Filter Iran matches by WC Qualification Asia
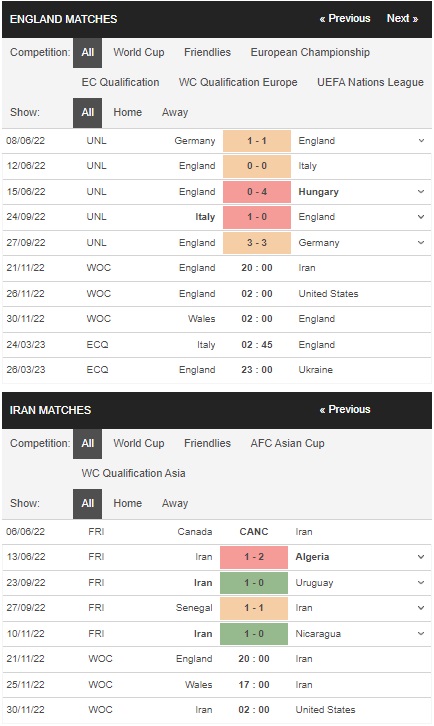Image resolution: width=434 pixels, height=726 pixels. coord(133,473)
